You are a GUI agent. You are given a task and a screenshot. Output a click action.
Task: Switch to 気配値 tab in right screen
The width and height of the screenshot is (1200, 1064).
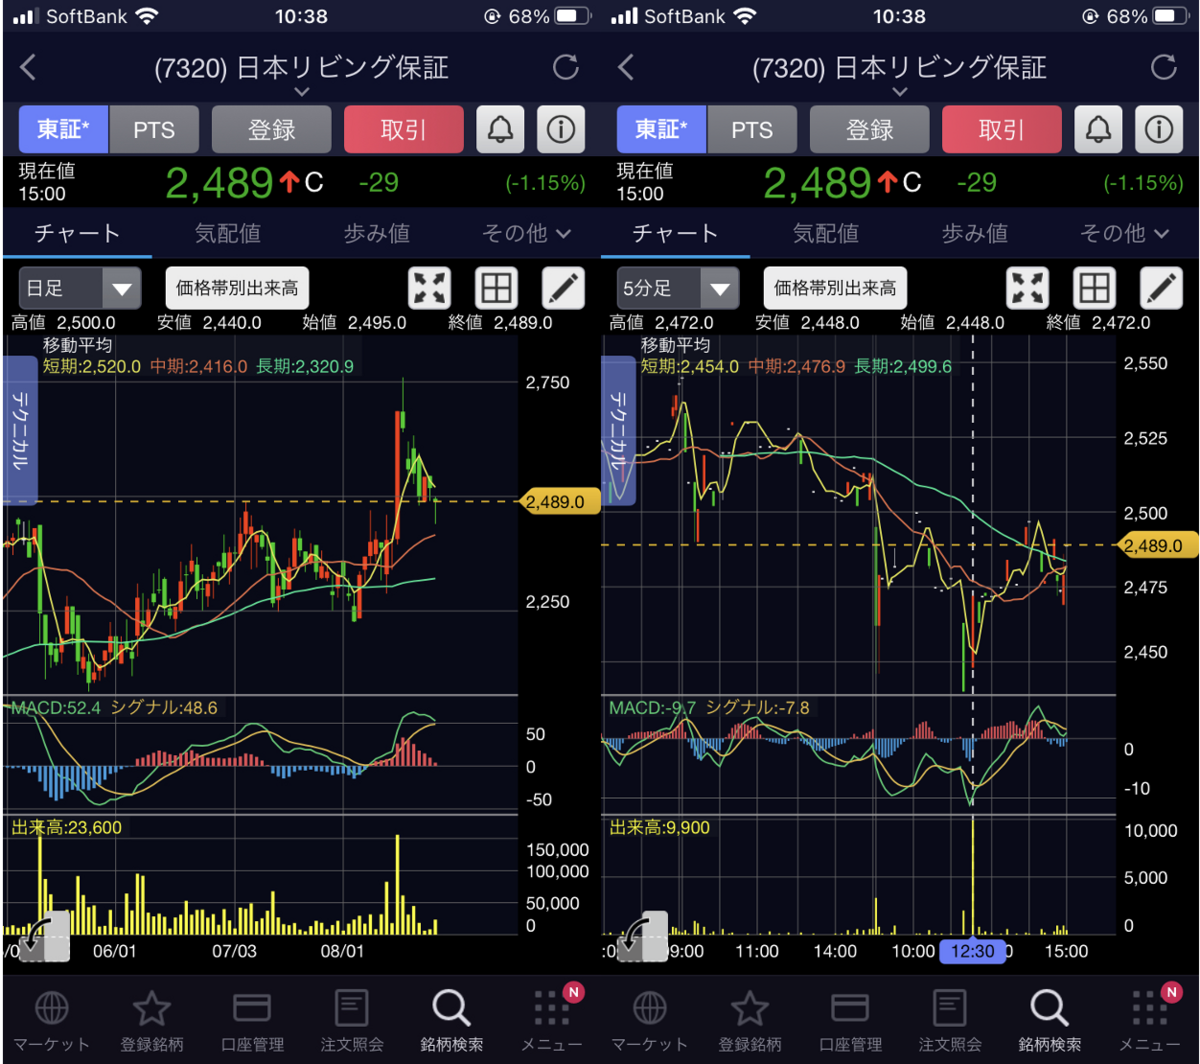click(x=825, y=233)
